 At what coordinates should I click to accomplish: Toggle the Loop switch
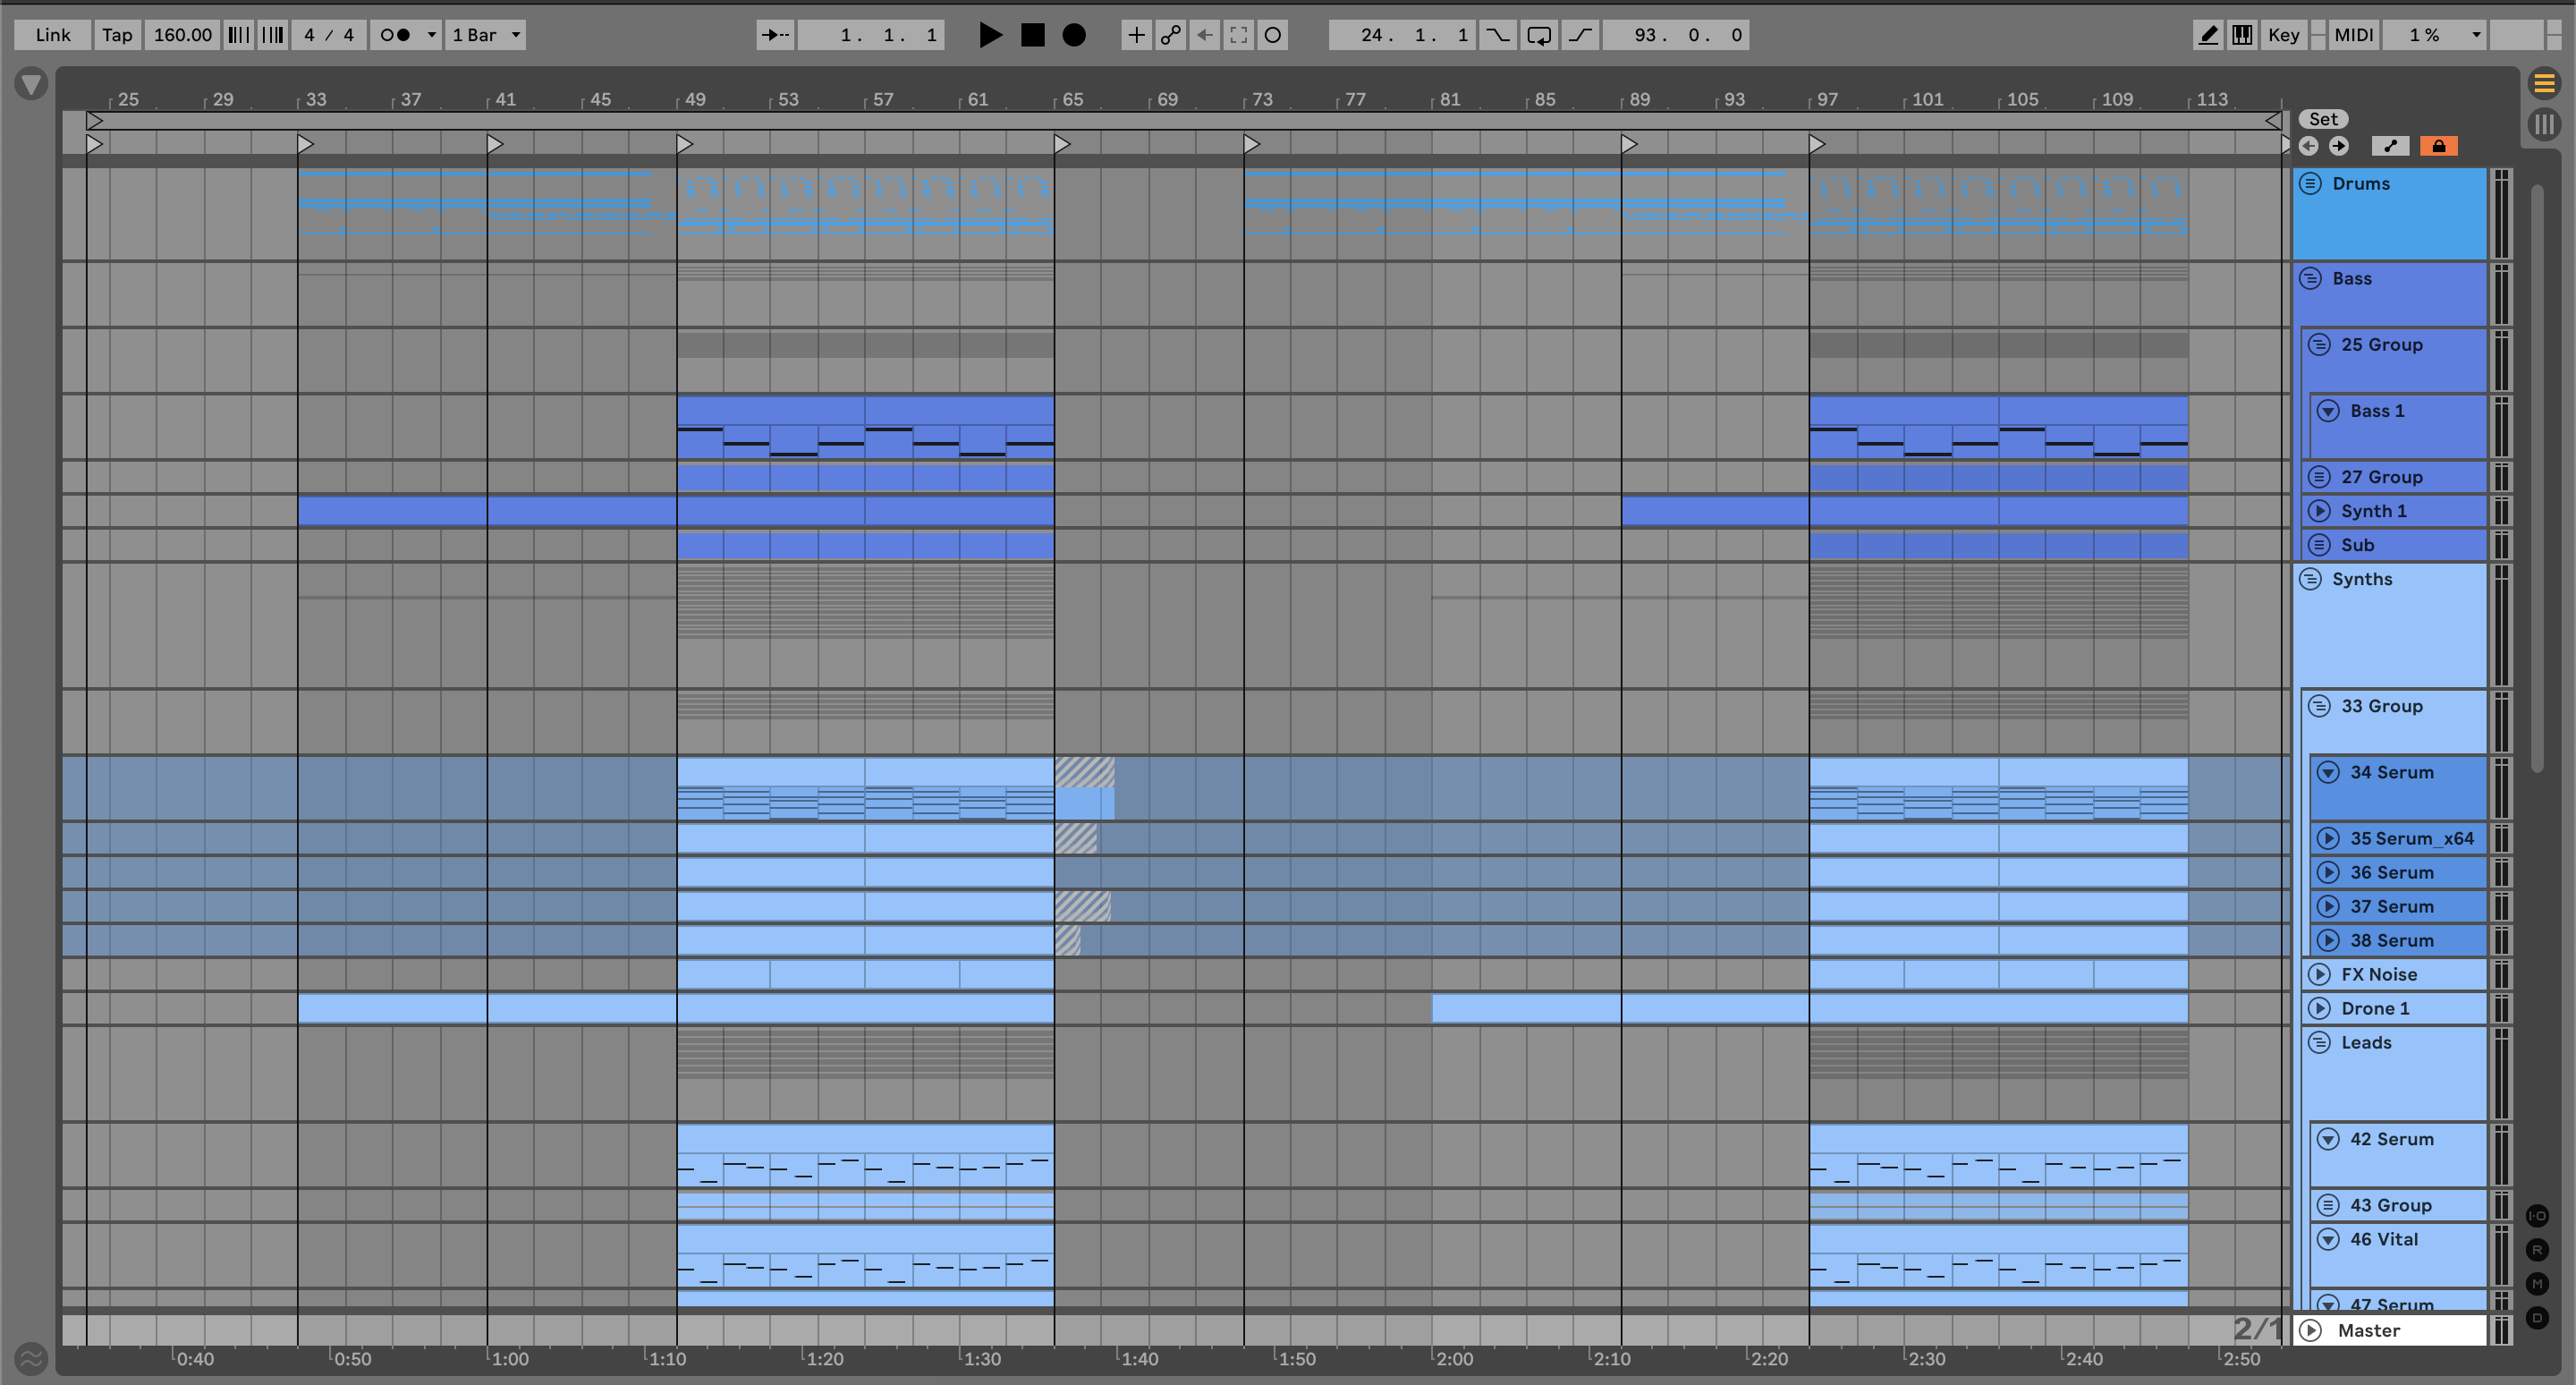pyautogui.click(x=1539, y=35)
